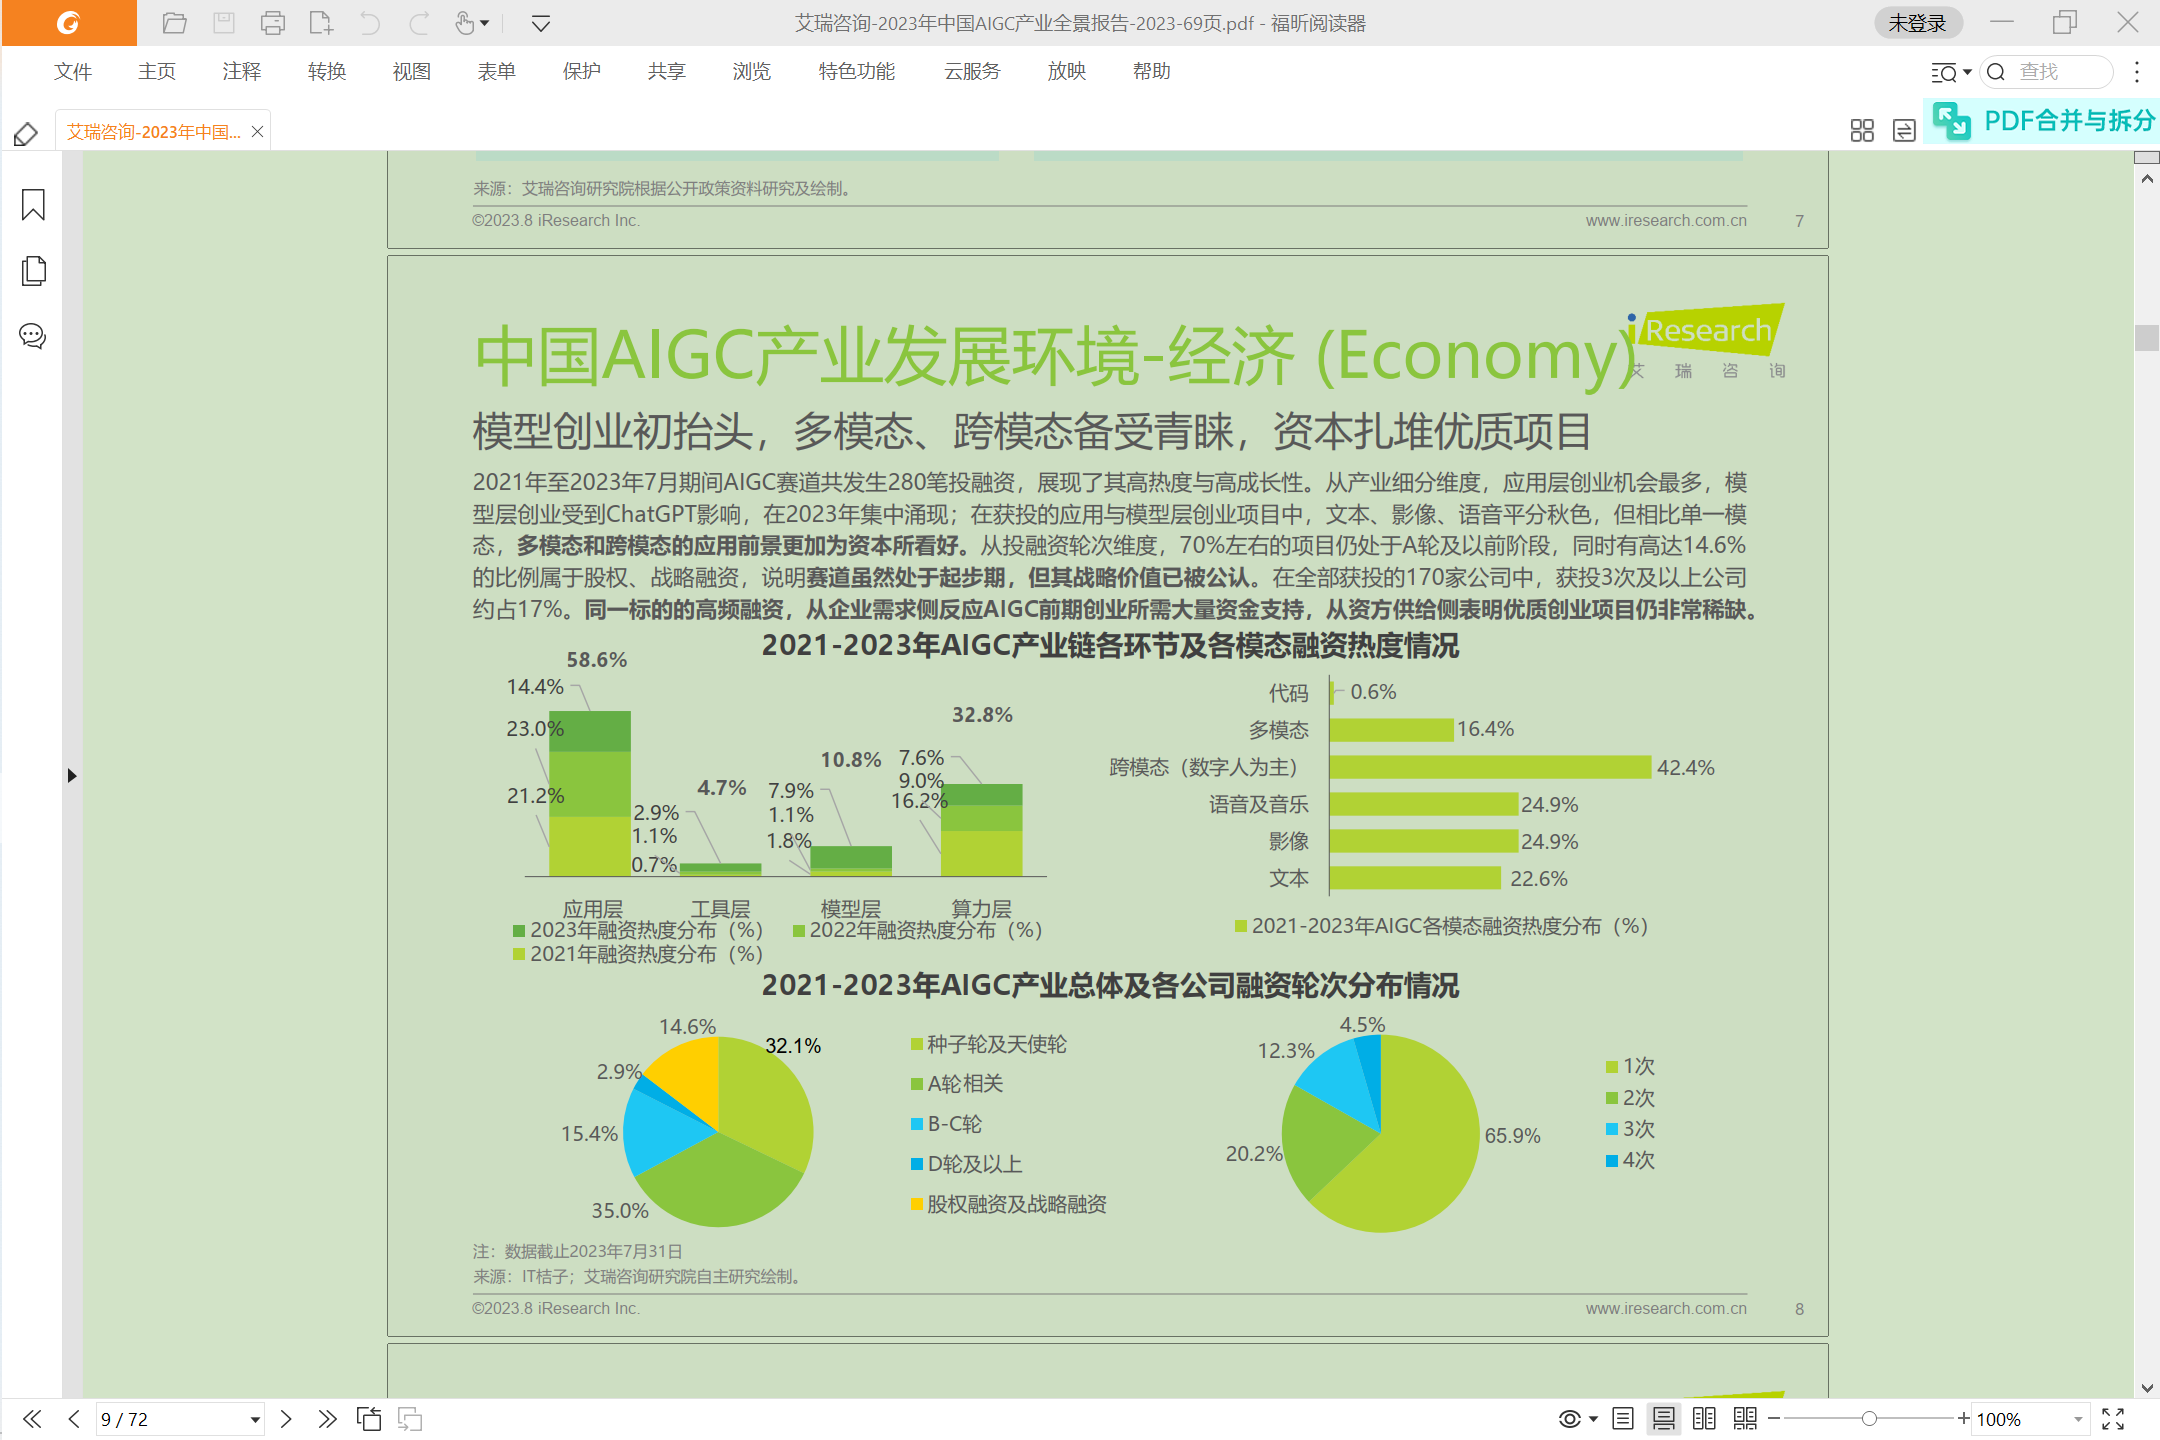The width and height of the screenshot is (2160, 1440).
Task: Go to the last page
Action: pyautogui.click(x=327, y=1419)
